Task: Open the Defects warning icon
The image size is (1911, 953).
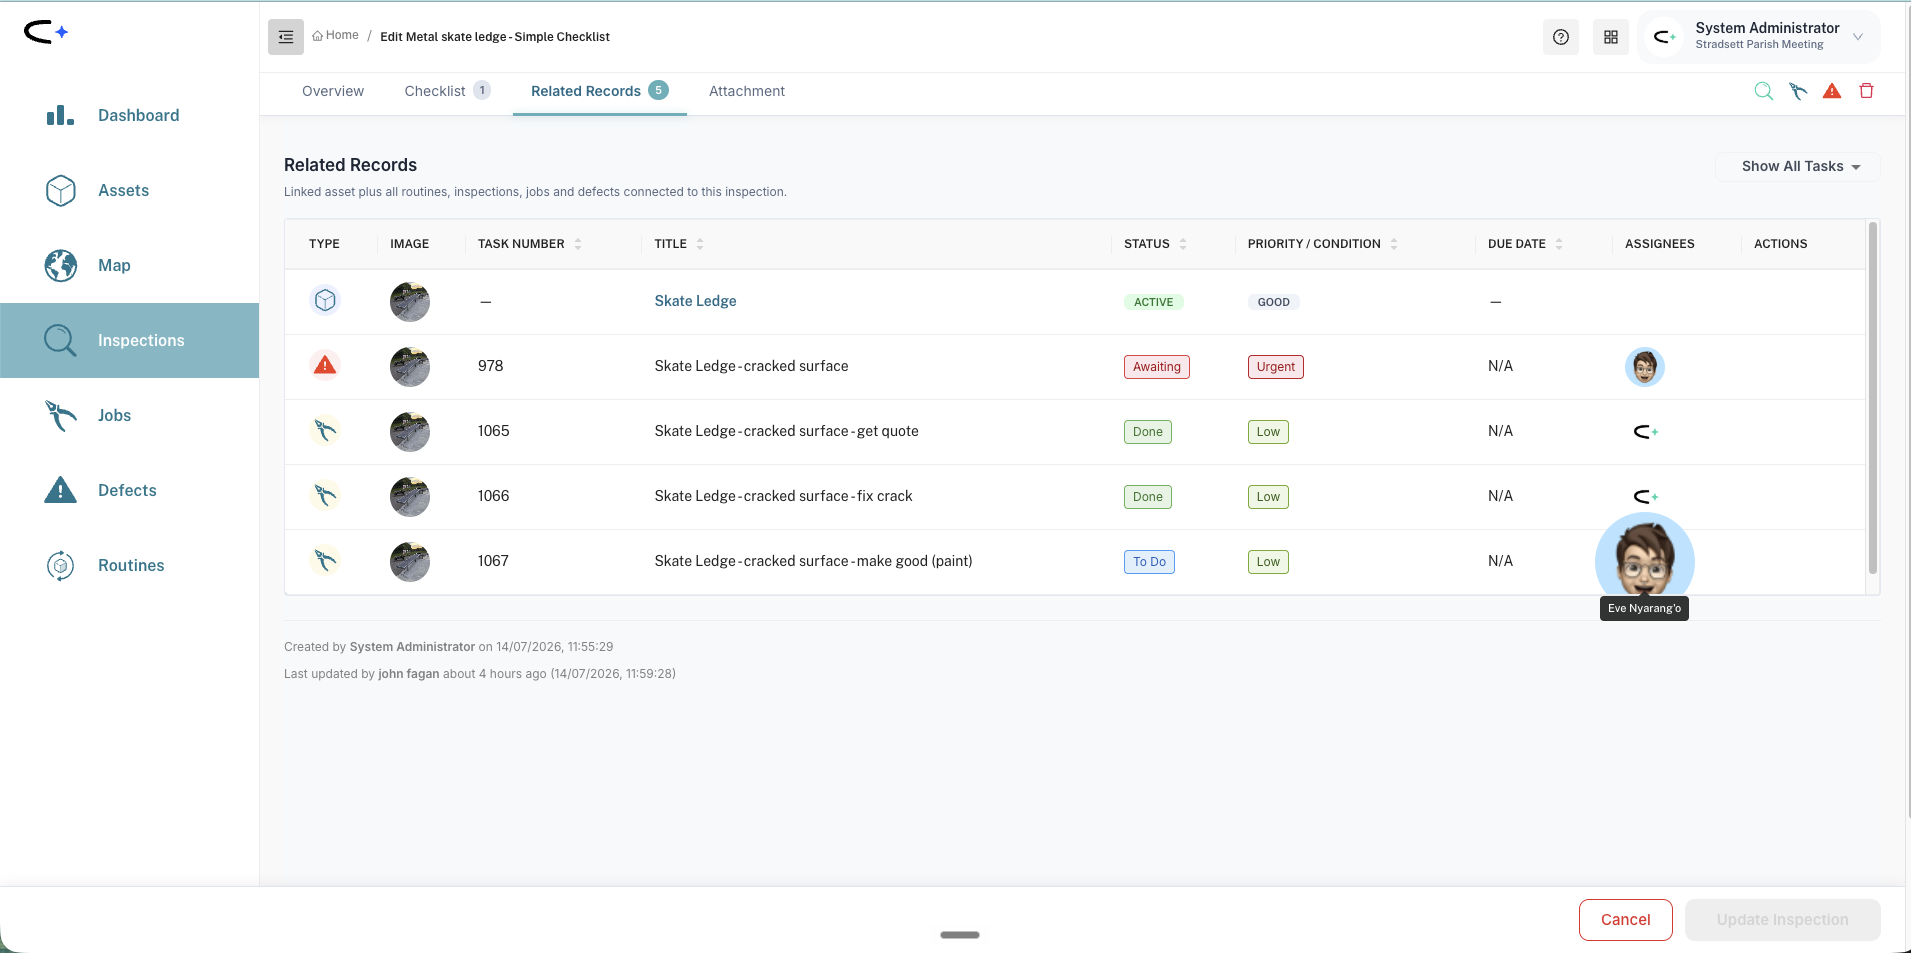Action: coord(61,490)
